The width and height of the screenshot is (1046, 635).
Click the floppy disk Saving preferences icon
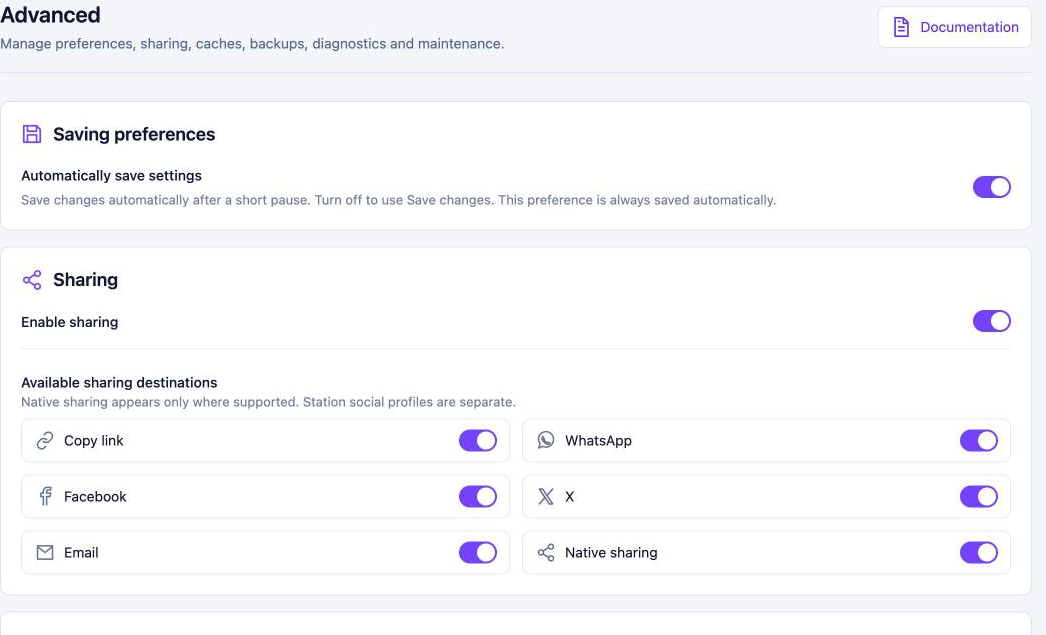[31, 134]
